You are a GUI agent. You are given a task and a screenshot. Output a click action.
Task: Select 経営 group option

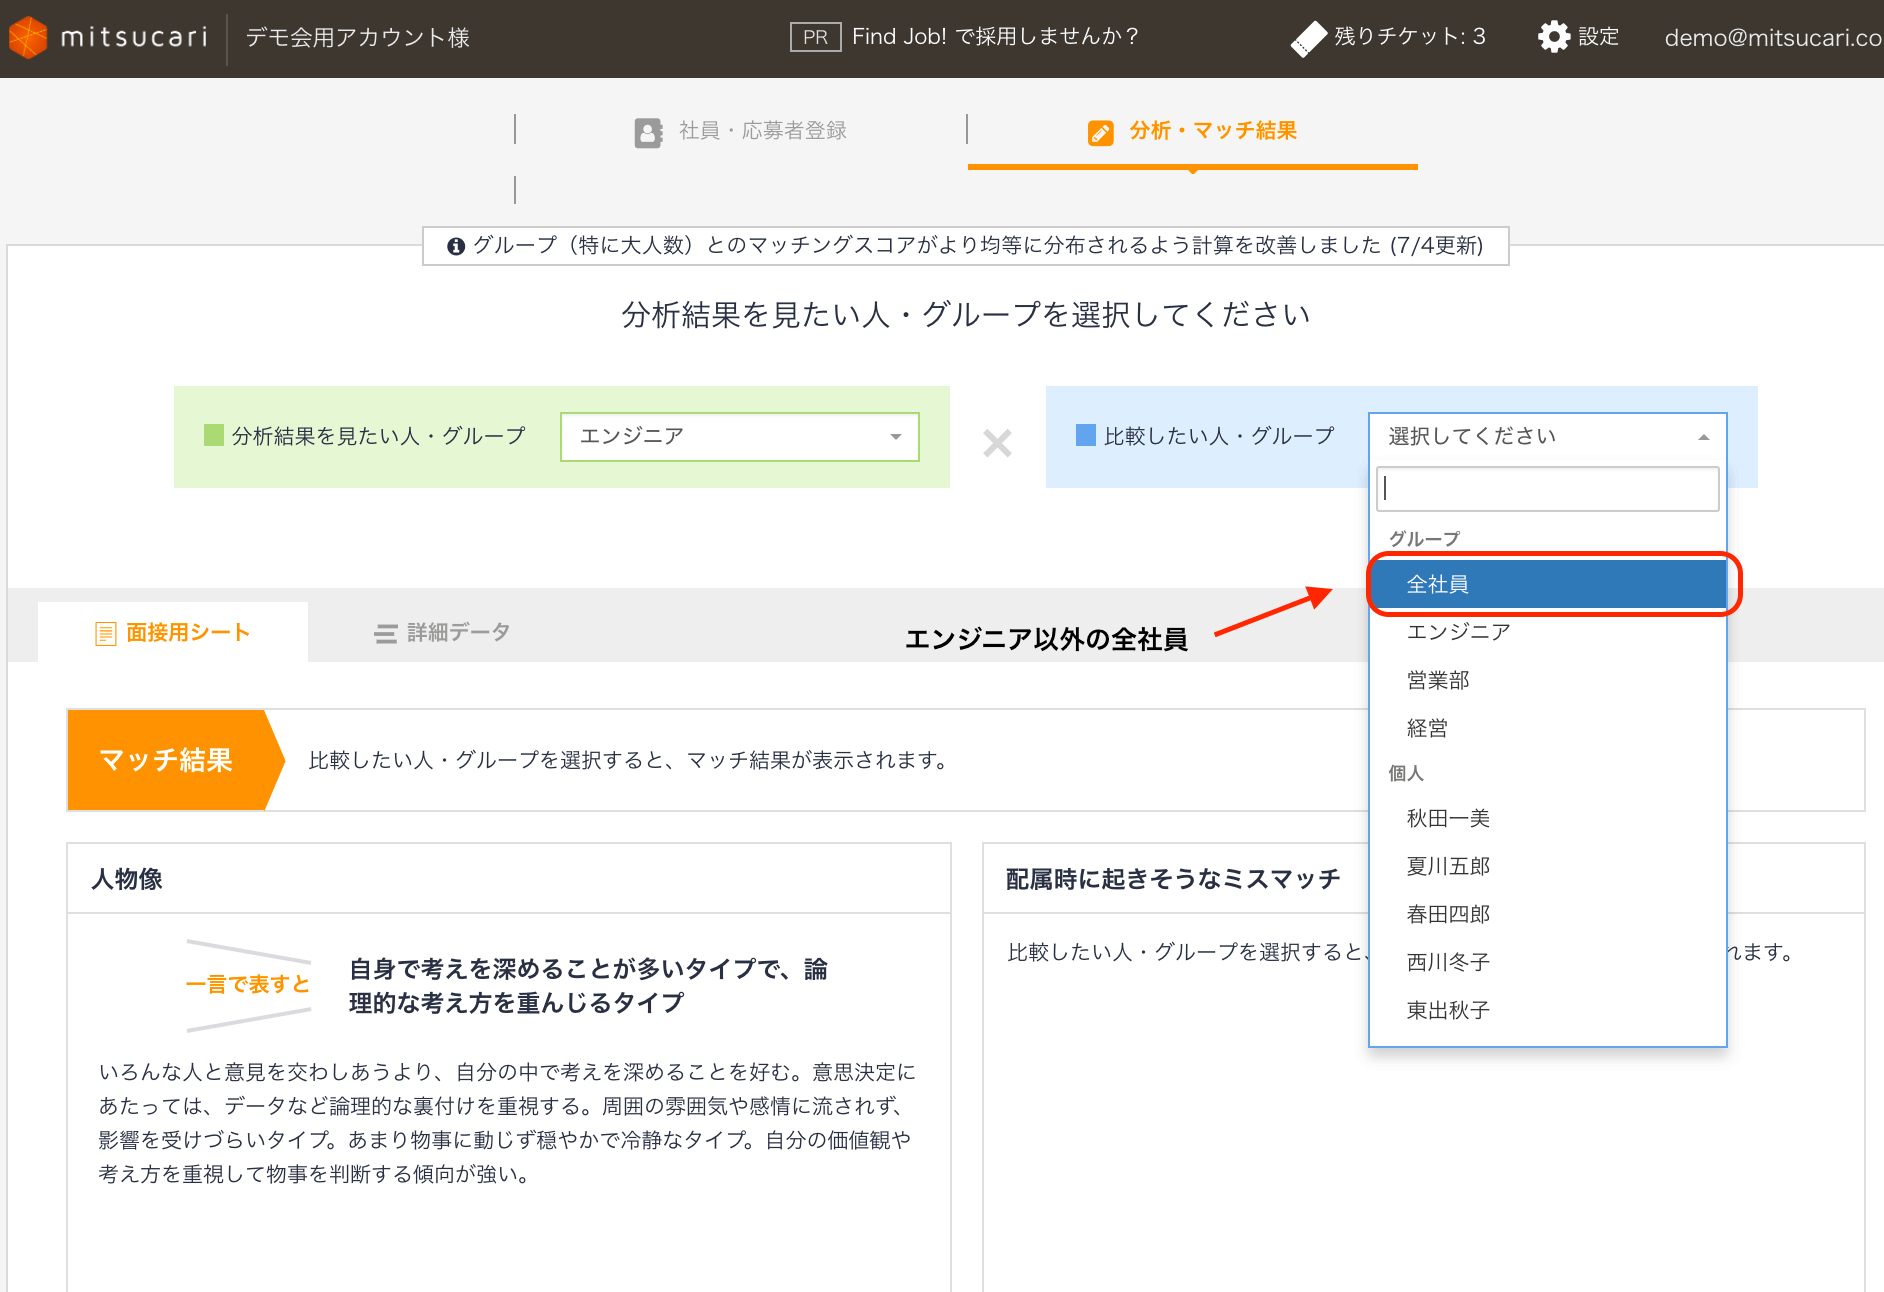[1427, 729]
